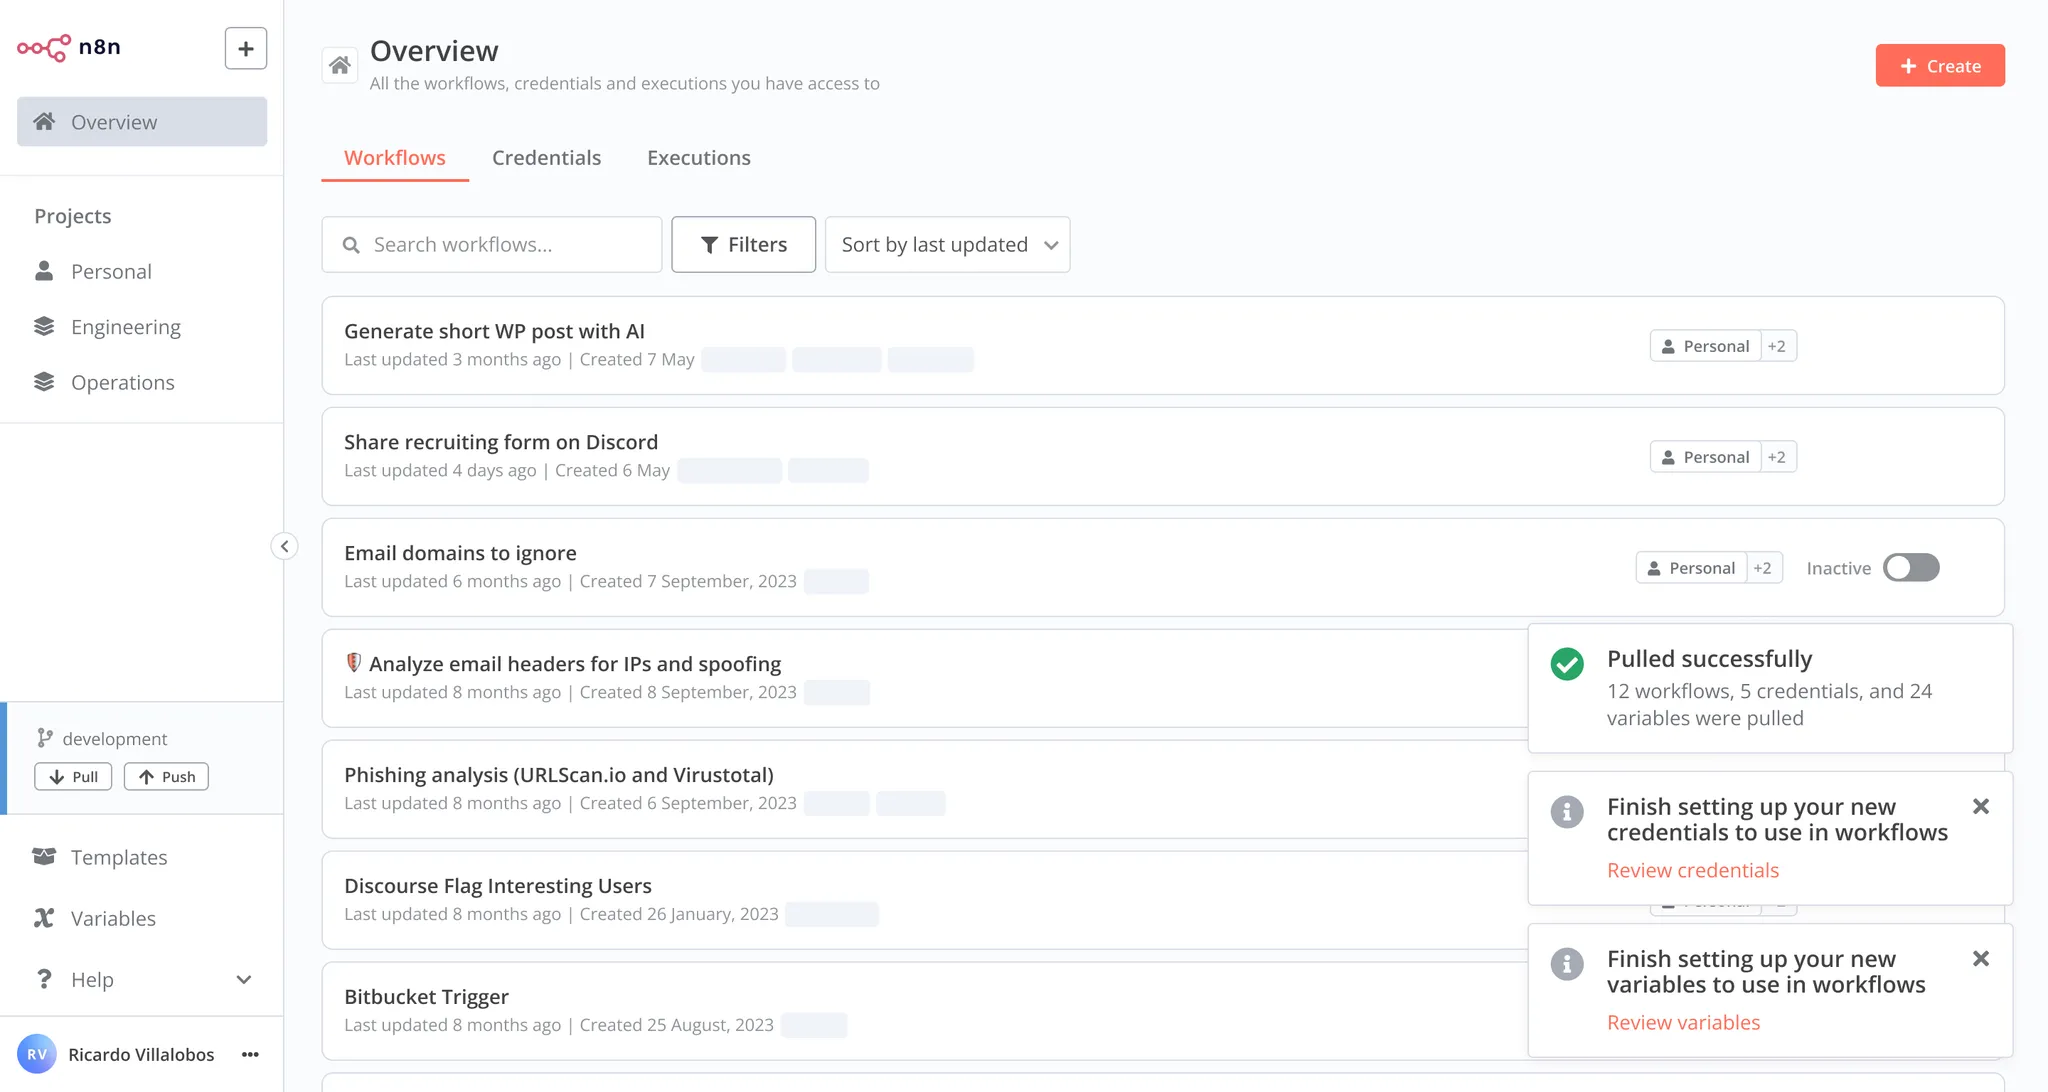Select the Personal project icon
This screenshot has height=1092, width=2048.
[44, 271]
